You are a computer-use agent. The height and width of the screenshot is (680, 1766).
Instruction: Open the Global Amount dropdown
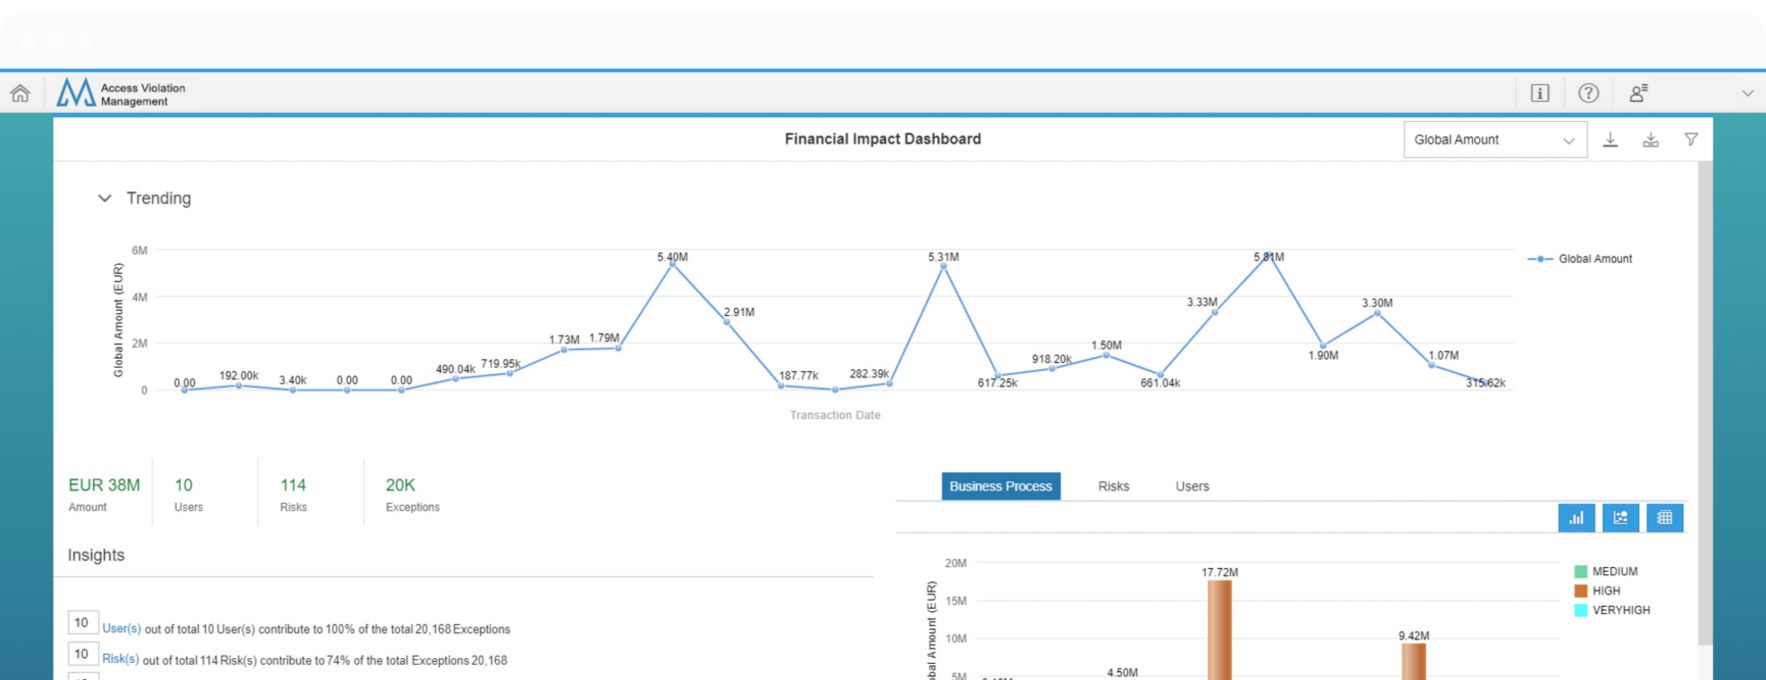click(x=1494, y=140)
